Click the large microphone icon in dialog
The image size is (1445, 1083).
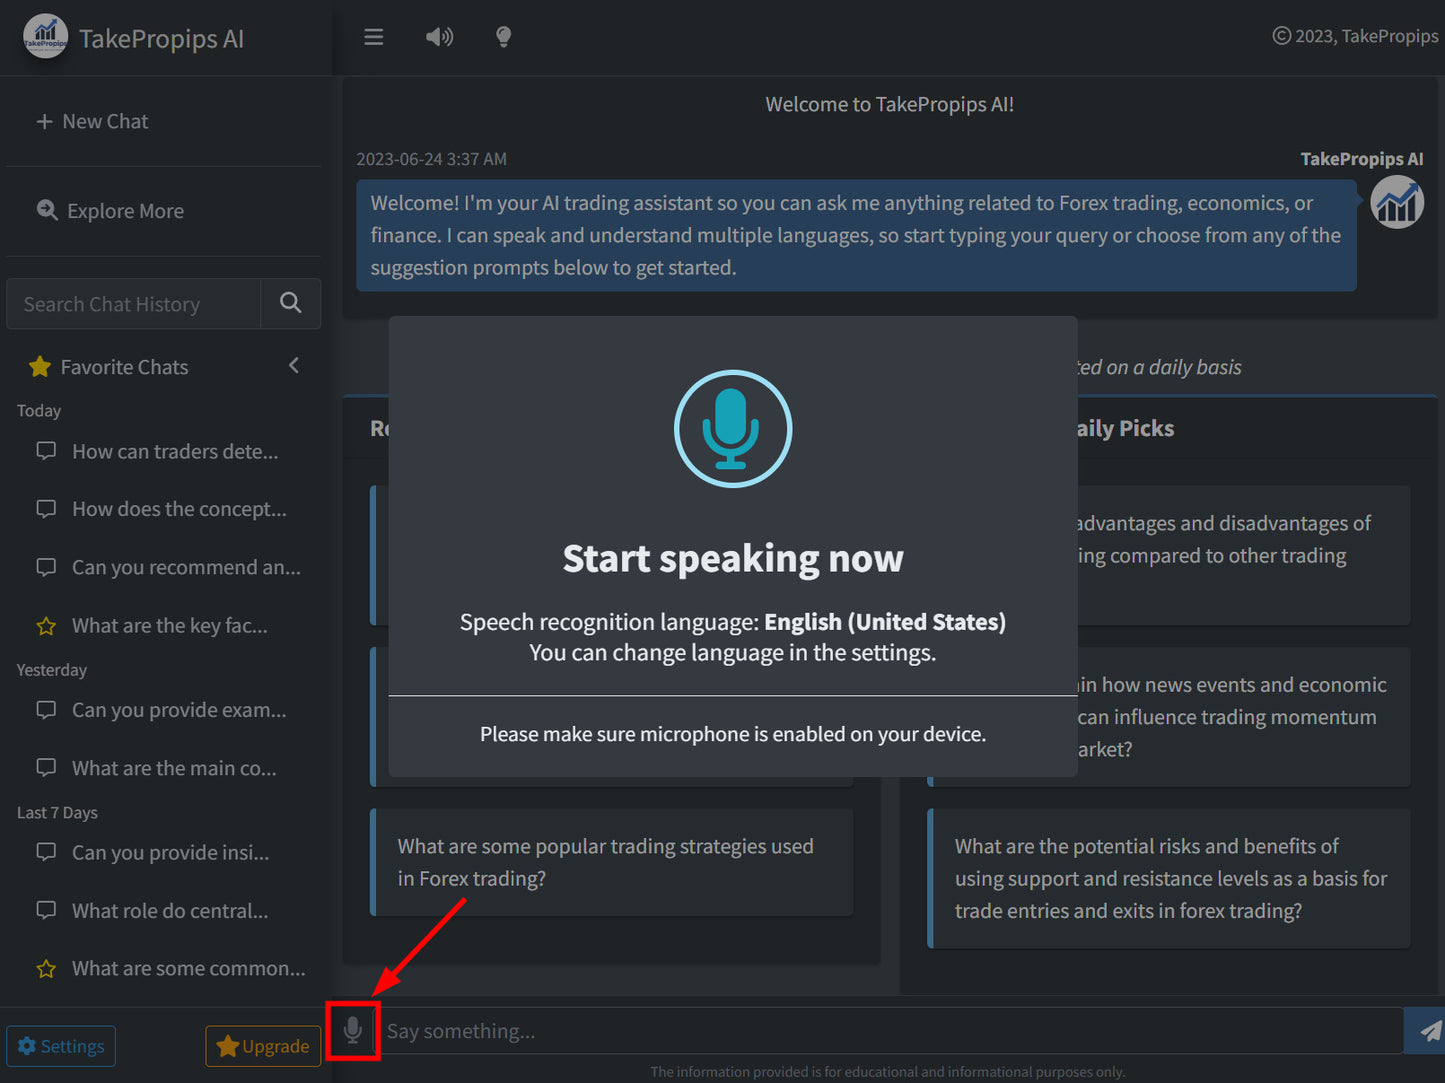click(x=733, y=429)
